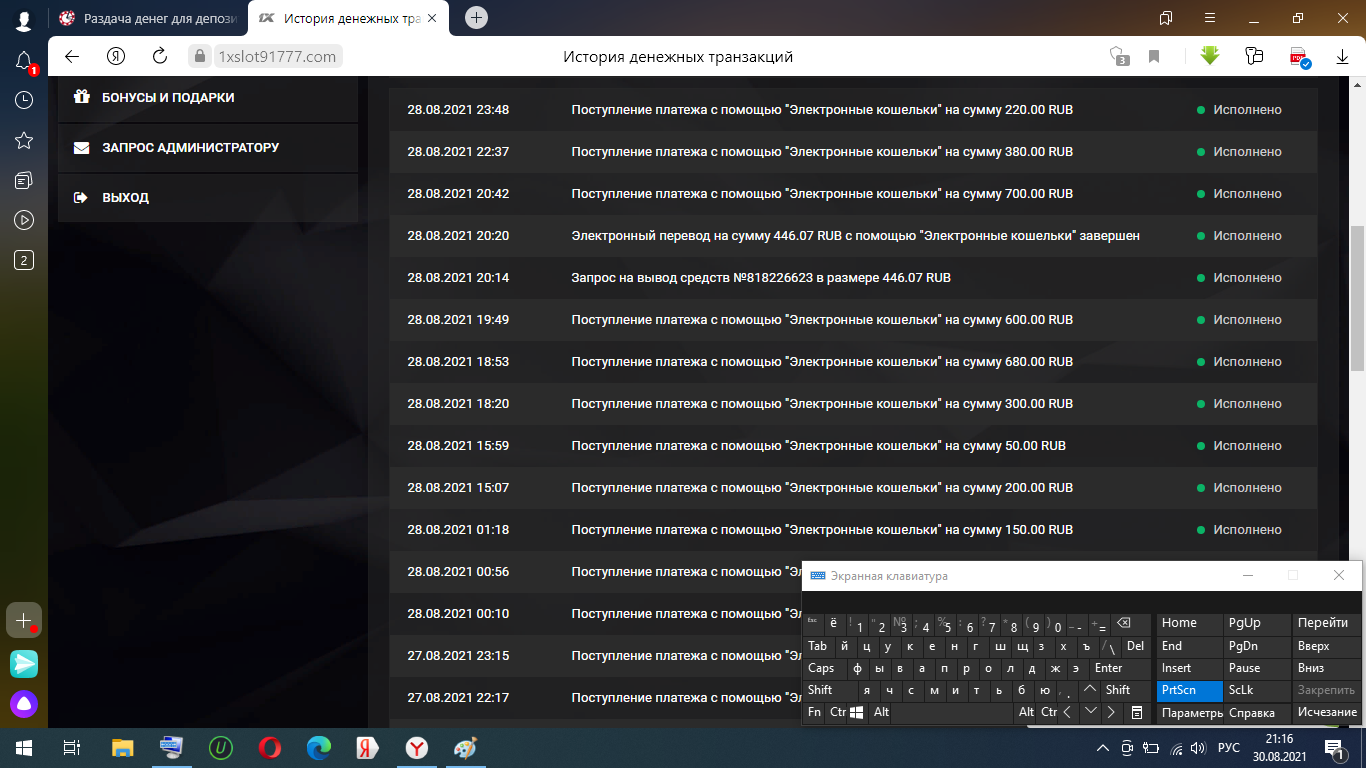This screenshot has width=1366, height=768.
Task: Open the messenger paper-plane icon in sidebar
Action: click(x=24, y=663)
